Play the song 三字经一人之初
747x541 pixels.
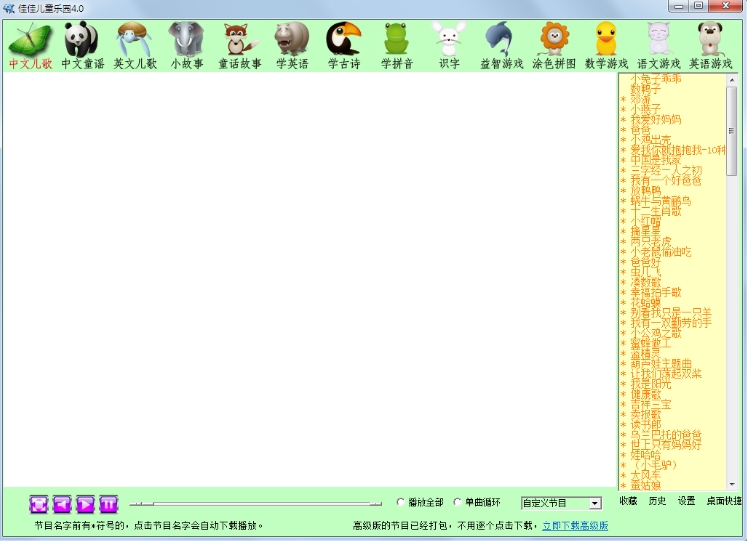click(x=666, y=170)
